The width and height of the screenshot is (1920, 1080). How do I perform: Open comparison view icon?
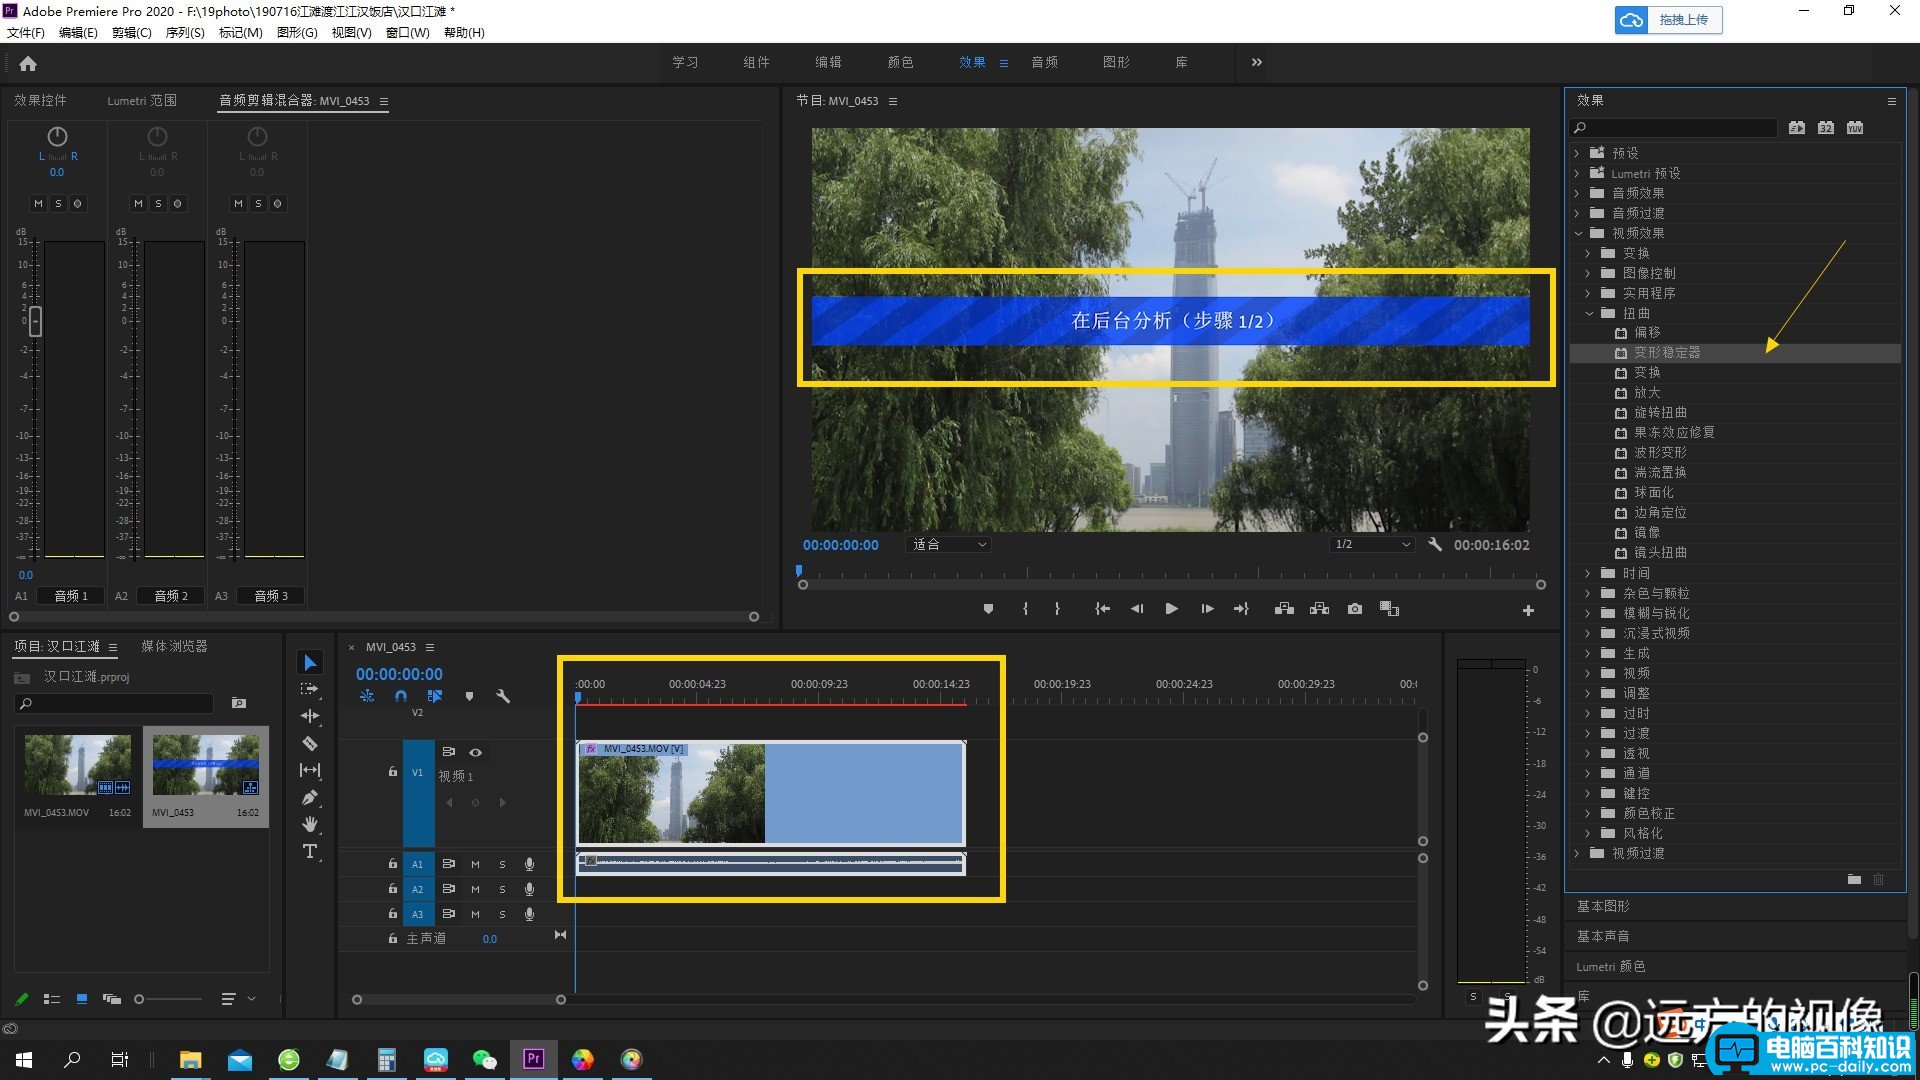1389,609
